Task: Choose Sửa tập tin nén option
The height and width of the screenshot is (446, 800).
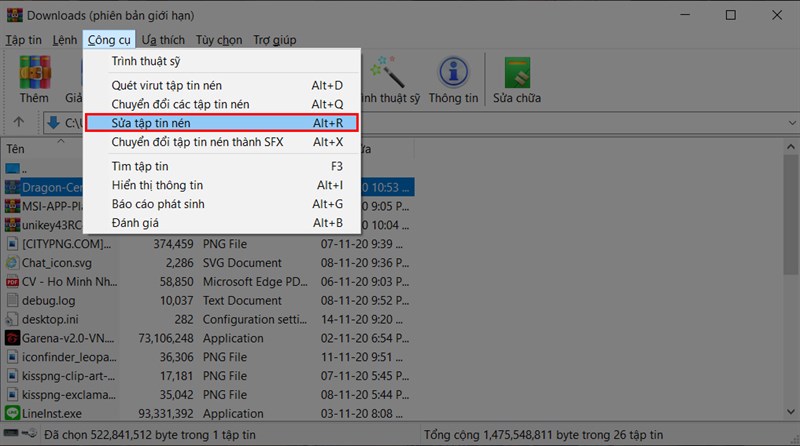Action: pyautogui.click(x=222, y=123)
